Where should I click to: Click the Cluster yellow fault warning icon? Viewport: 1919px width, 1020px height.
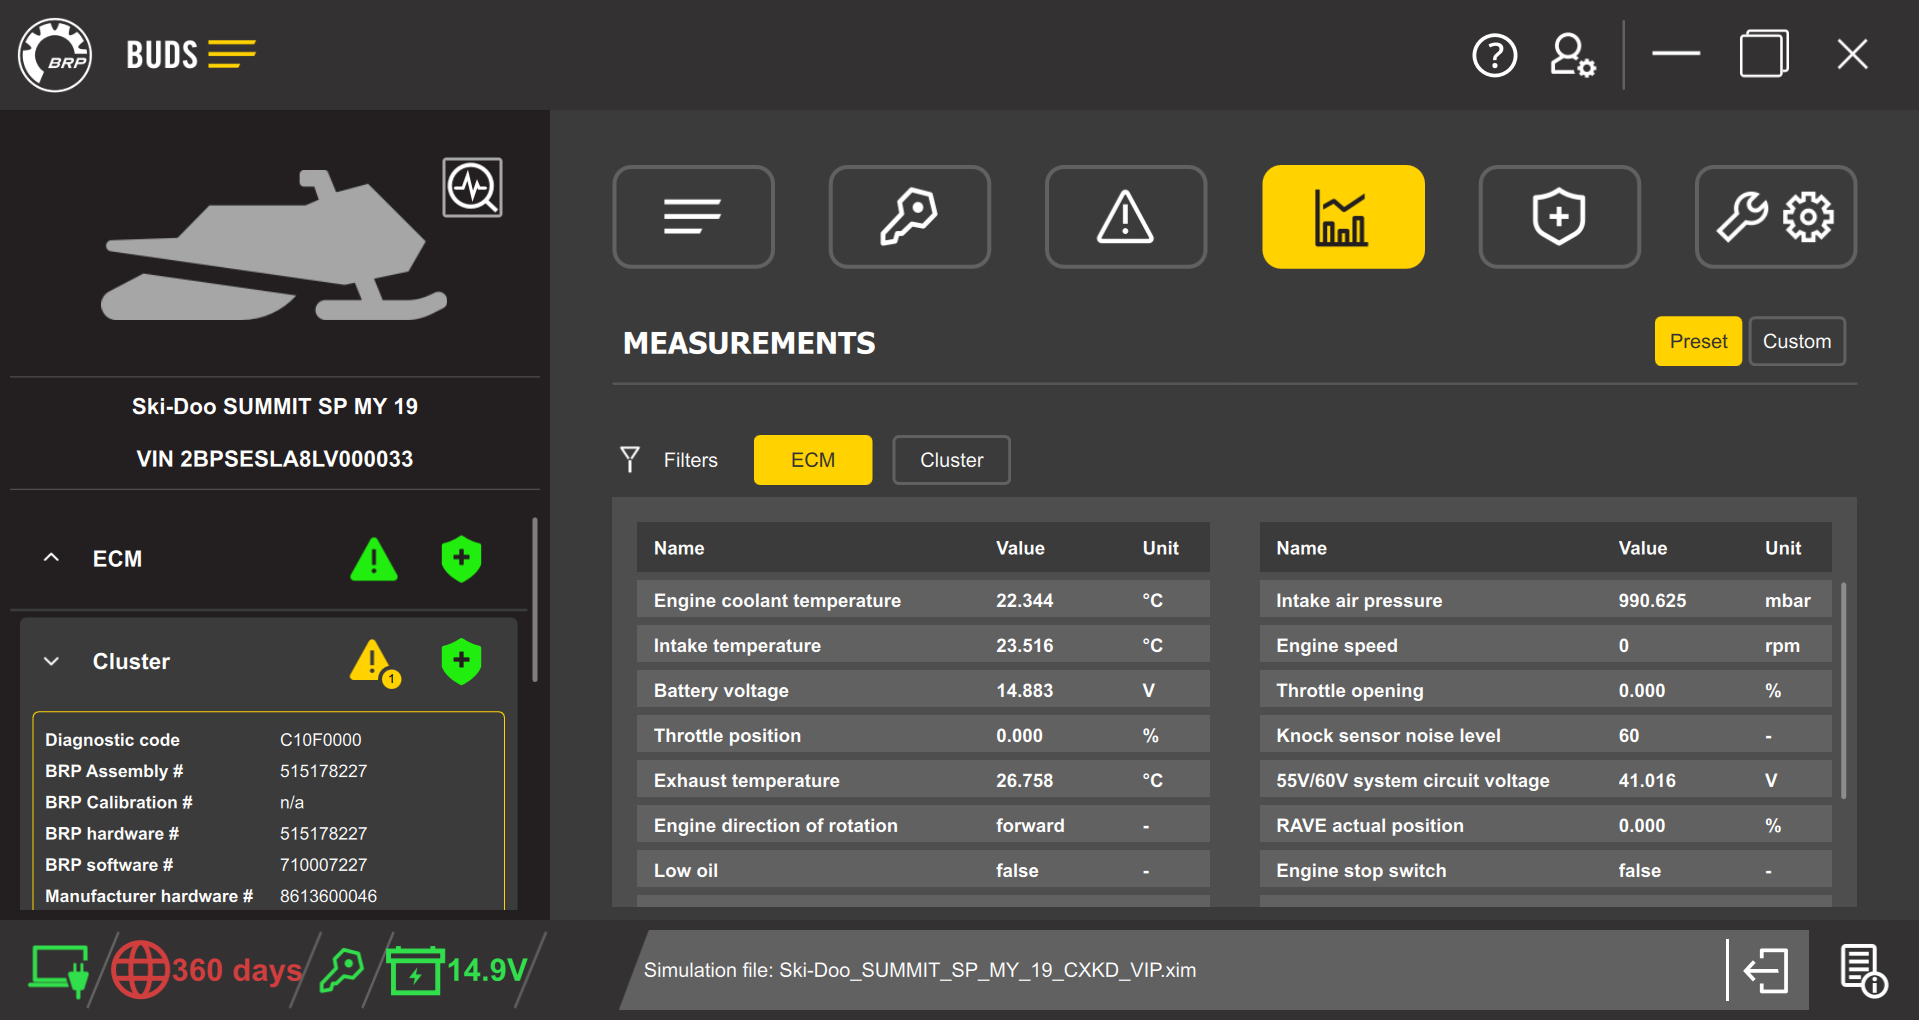pos(373,662)
